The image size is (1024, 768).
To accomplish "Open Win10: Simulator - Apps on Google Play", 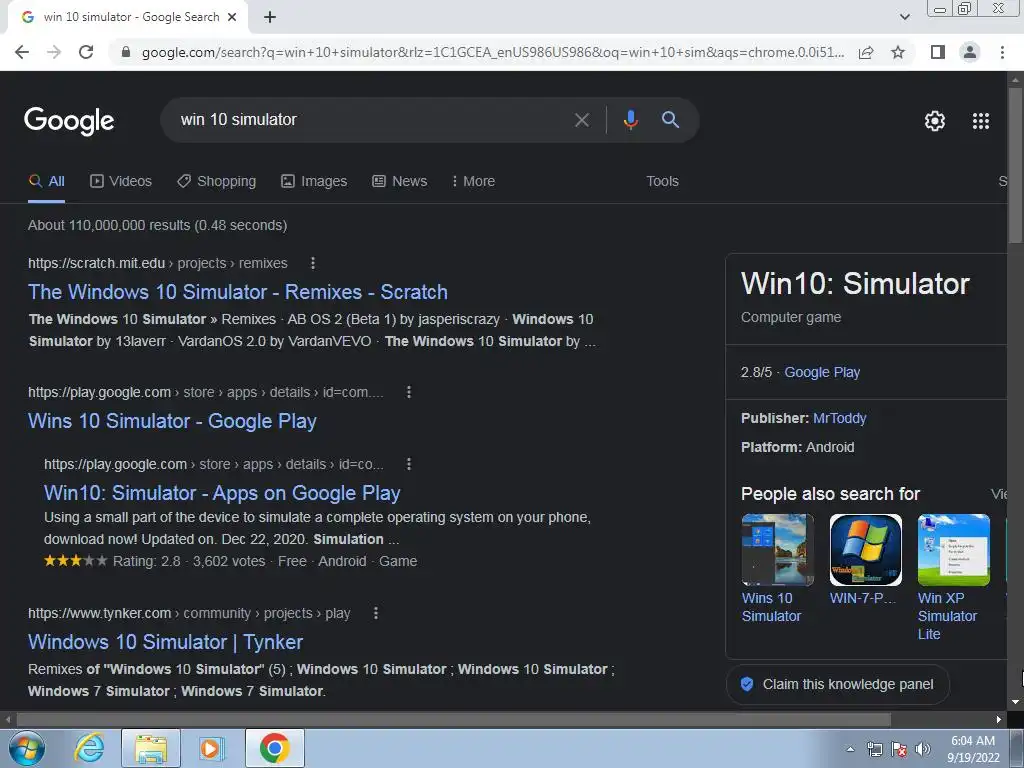I will (x=222, y=493).
